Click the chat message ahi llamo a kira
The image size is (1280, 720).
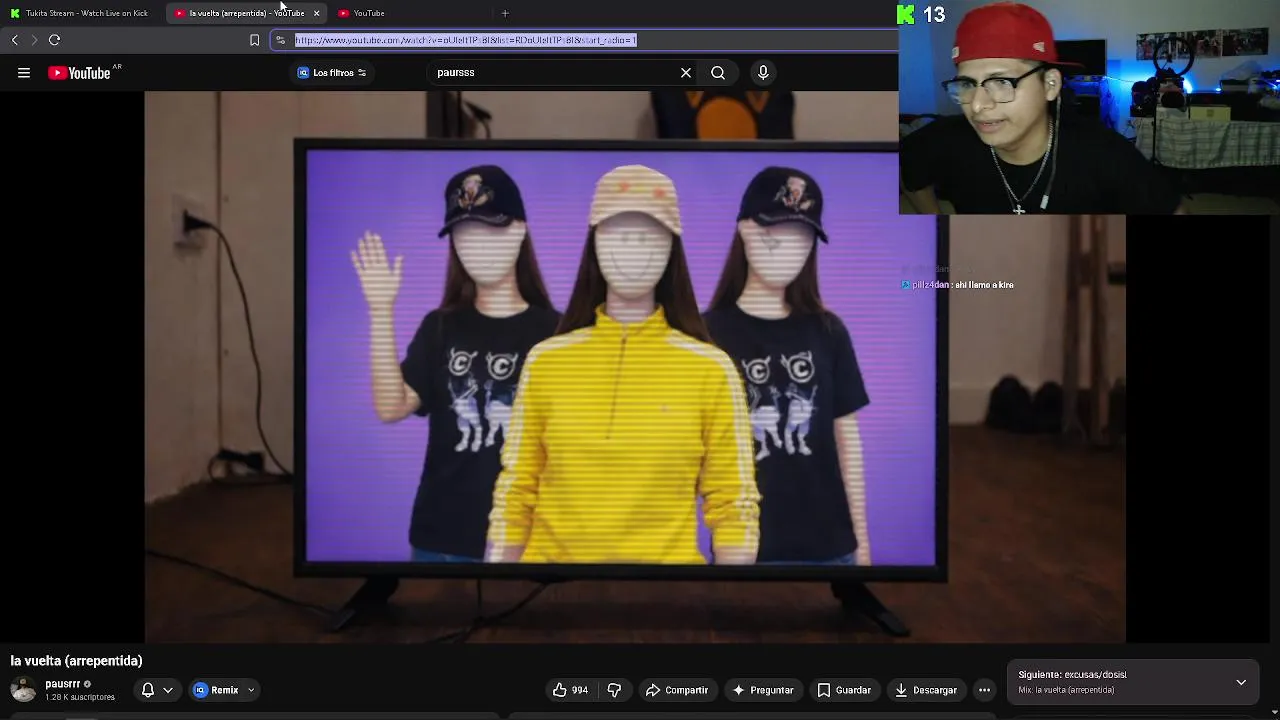[984, 285]
